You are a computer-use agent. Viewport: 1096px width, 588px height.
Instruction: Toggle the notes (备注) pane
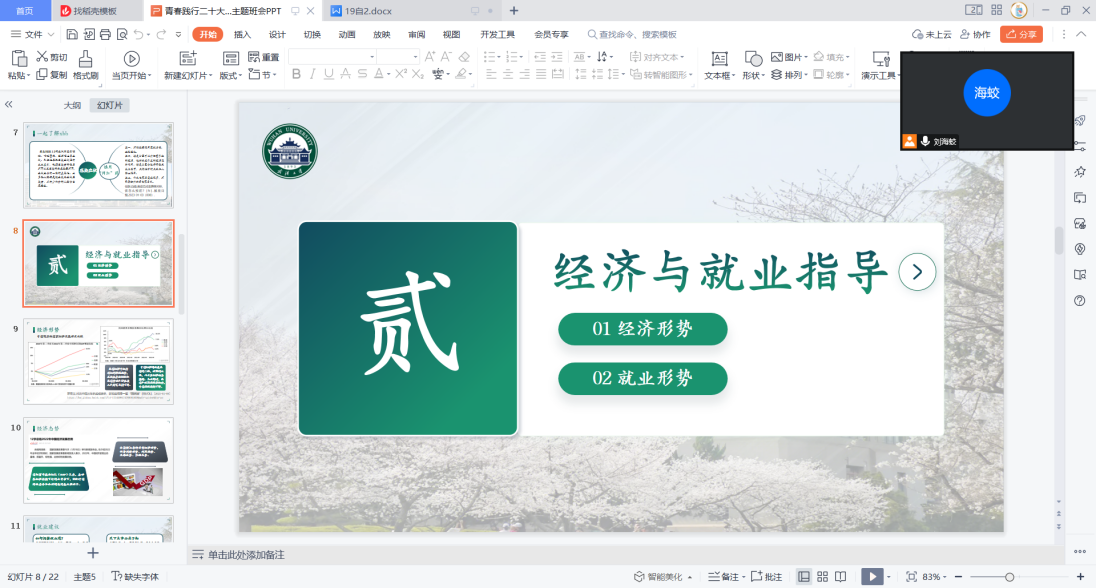click(722, 577)
